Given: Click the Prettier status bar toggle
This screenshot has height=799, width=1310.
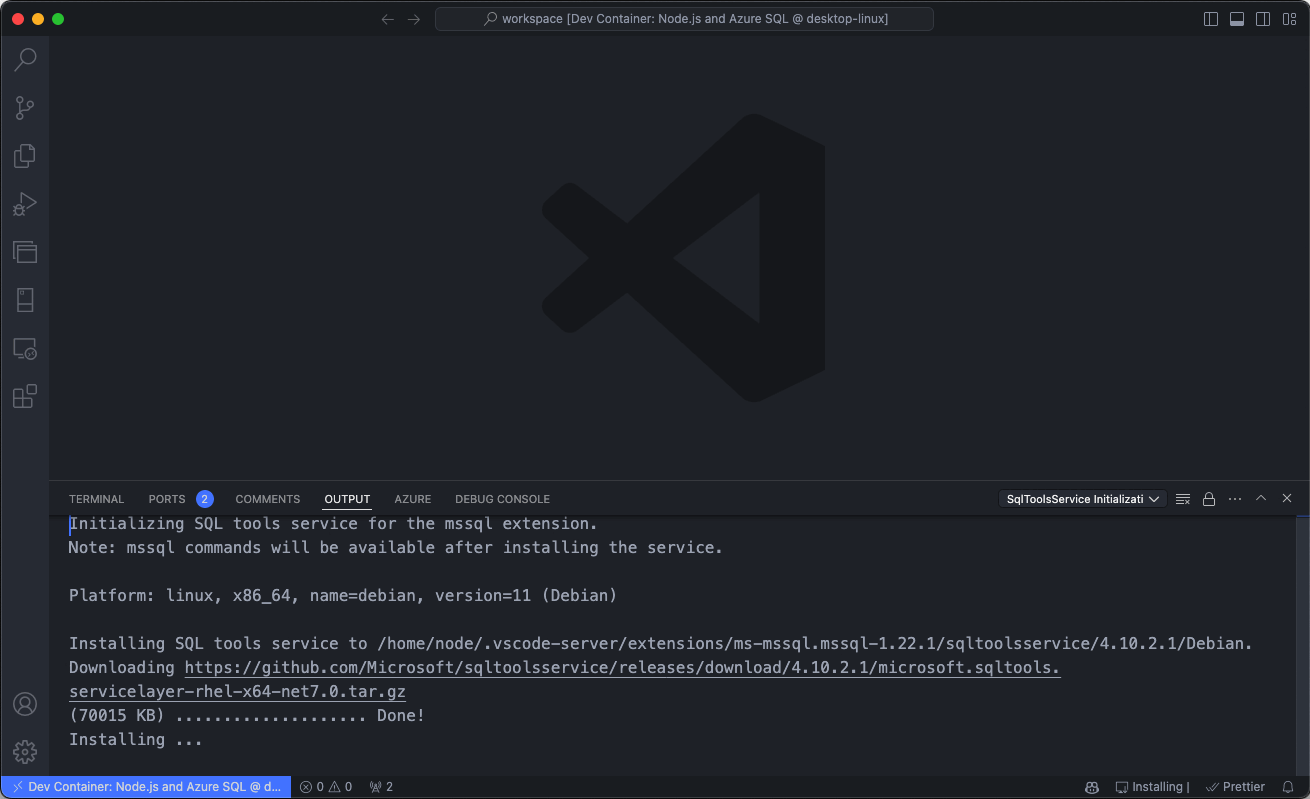Looking at the screenshot, I should click(x=1235, y=786).
